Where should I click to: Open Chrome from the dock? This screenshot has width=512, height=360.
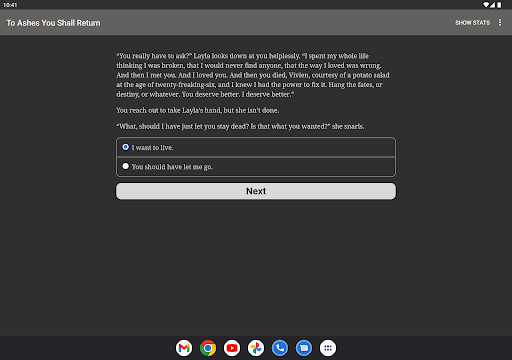pos(208,348)
